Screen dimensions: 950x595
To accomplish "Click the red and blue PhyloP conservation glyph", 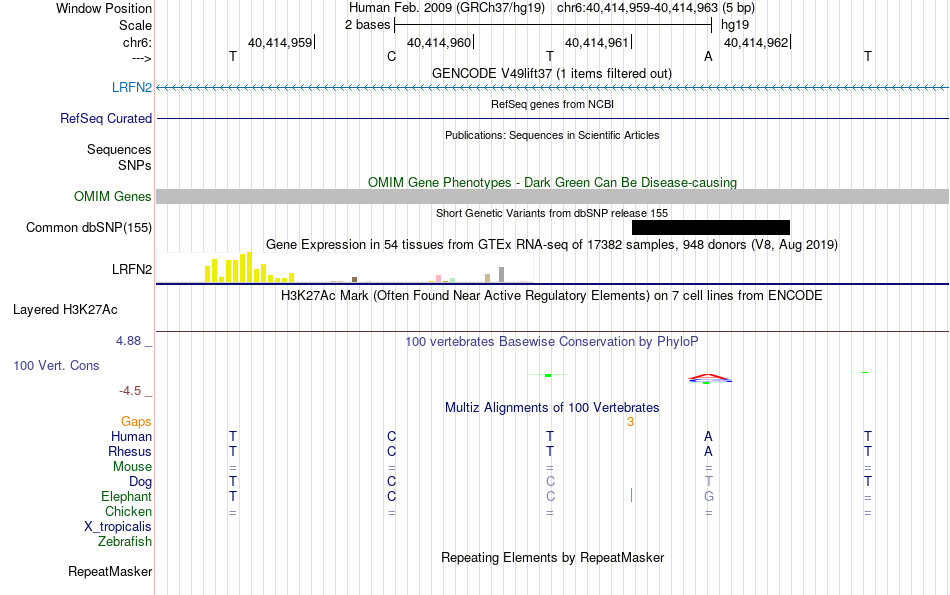I will click(x=709, y=379).
